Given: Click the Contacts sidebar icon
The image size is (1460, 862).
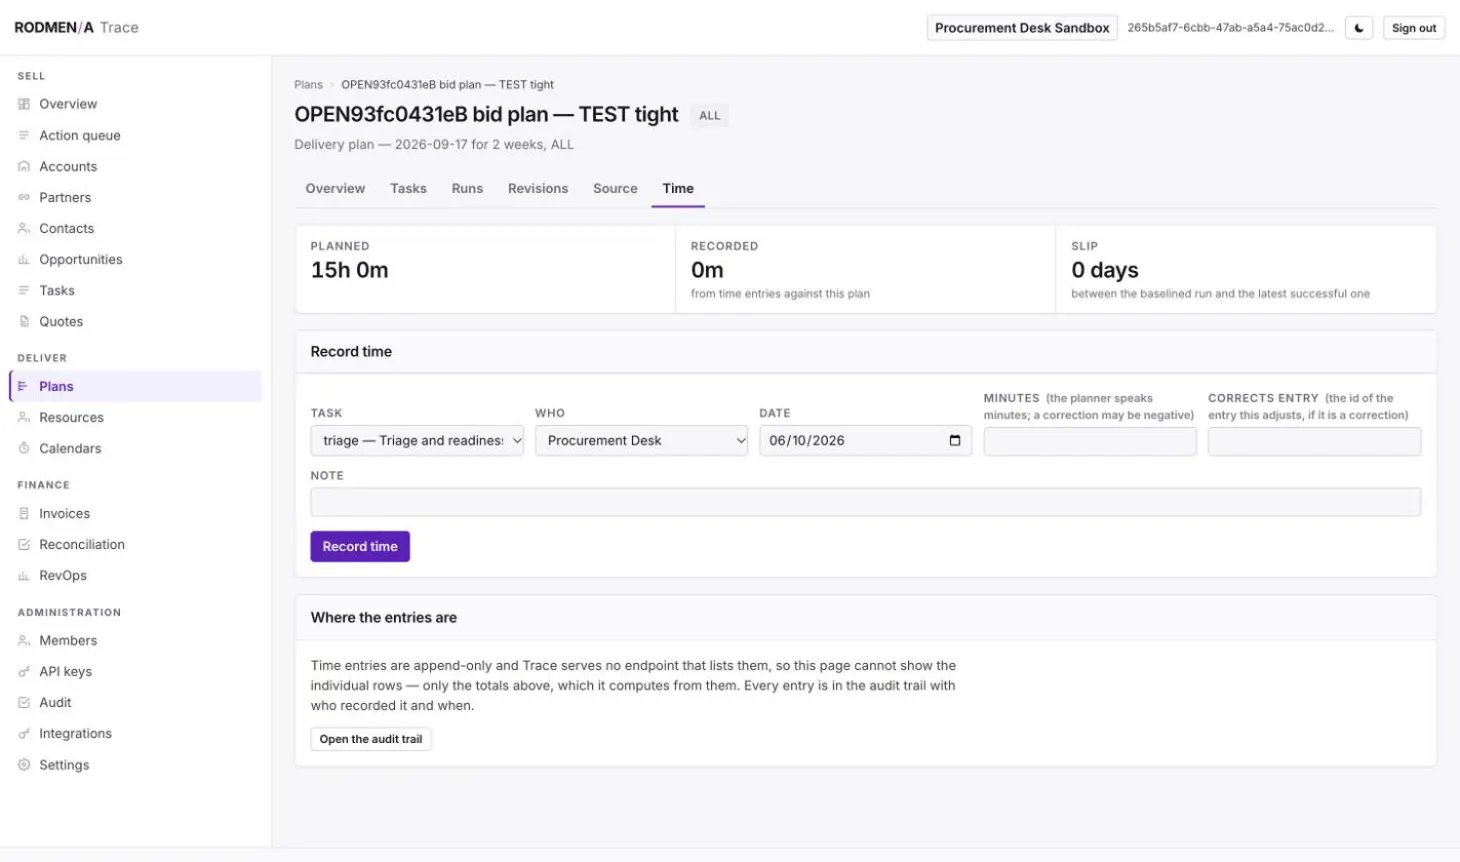Looking at the screenshot, I should 24,228.
